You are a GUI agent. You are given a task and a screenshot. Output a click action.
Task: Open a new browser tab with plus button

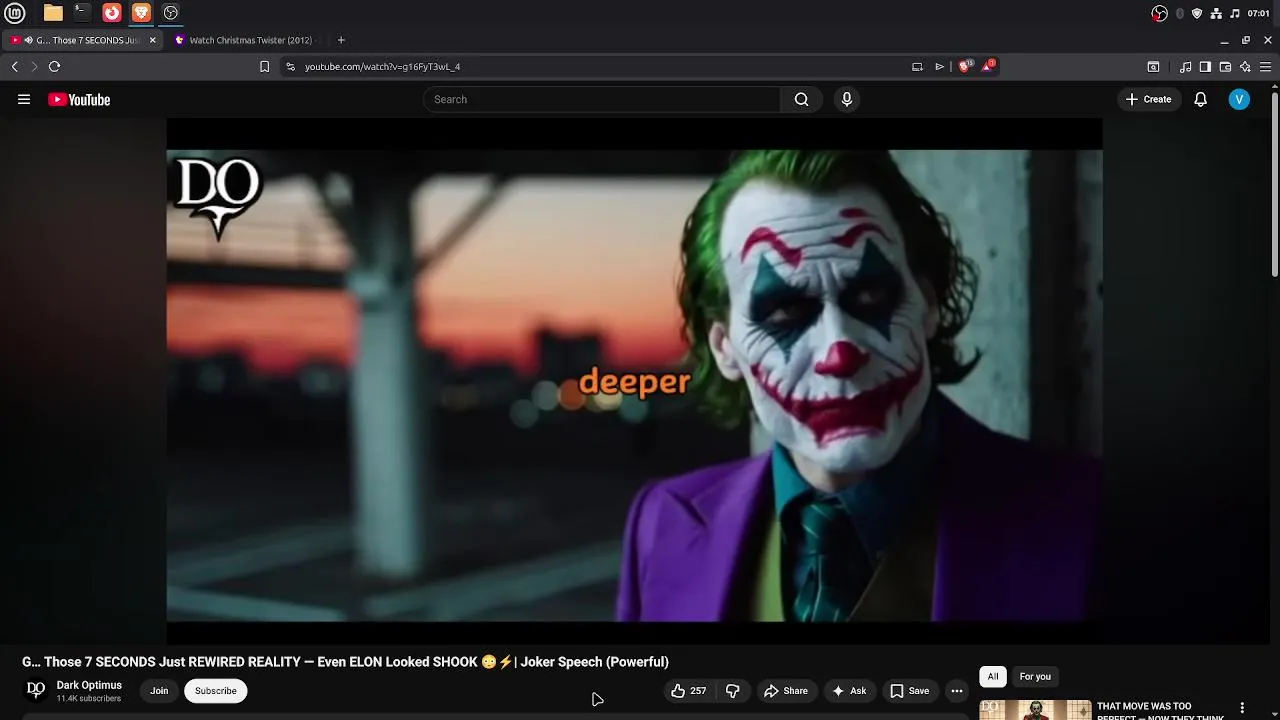pyautogui.click(x=341, y=40)
